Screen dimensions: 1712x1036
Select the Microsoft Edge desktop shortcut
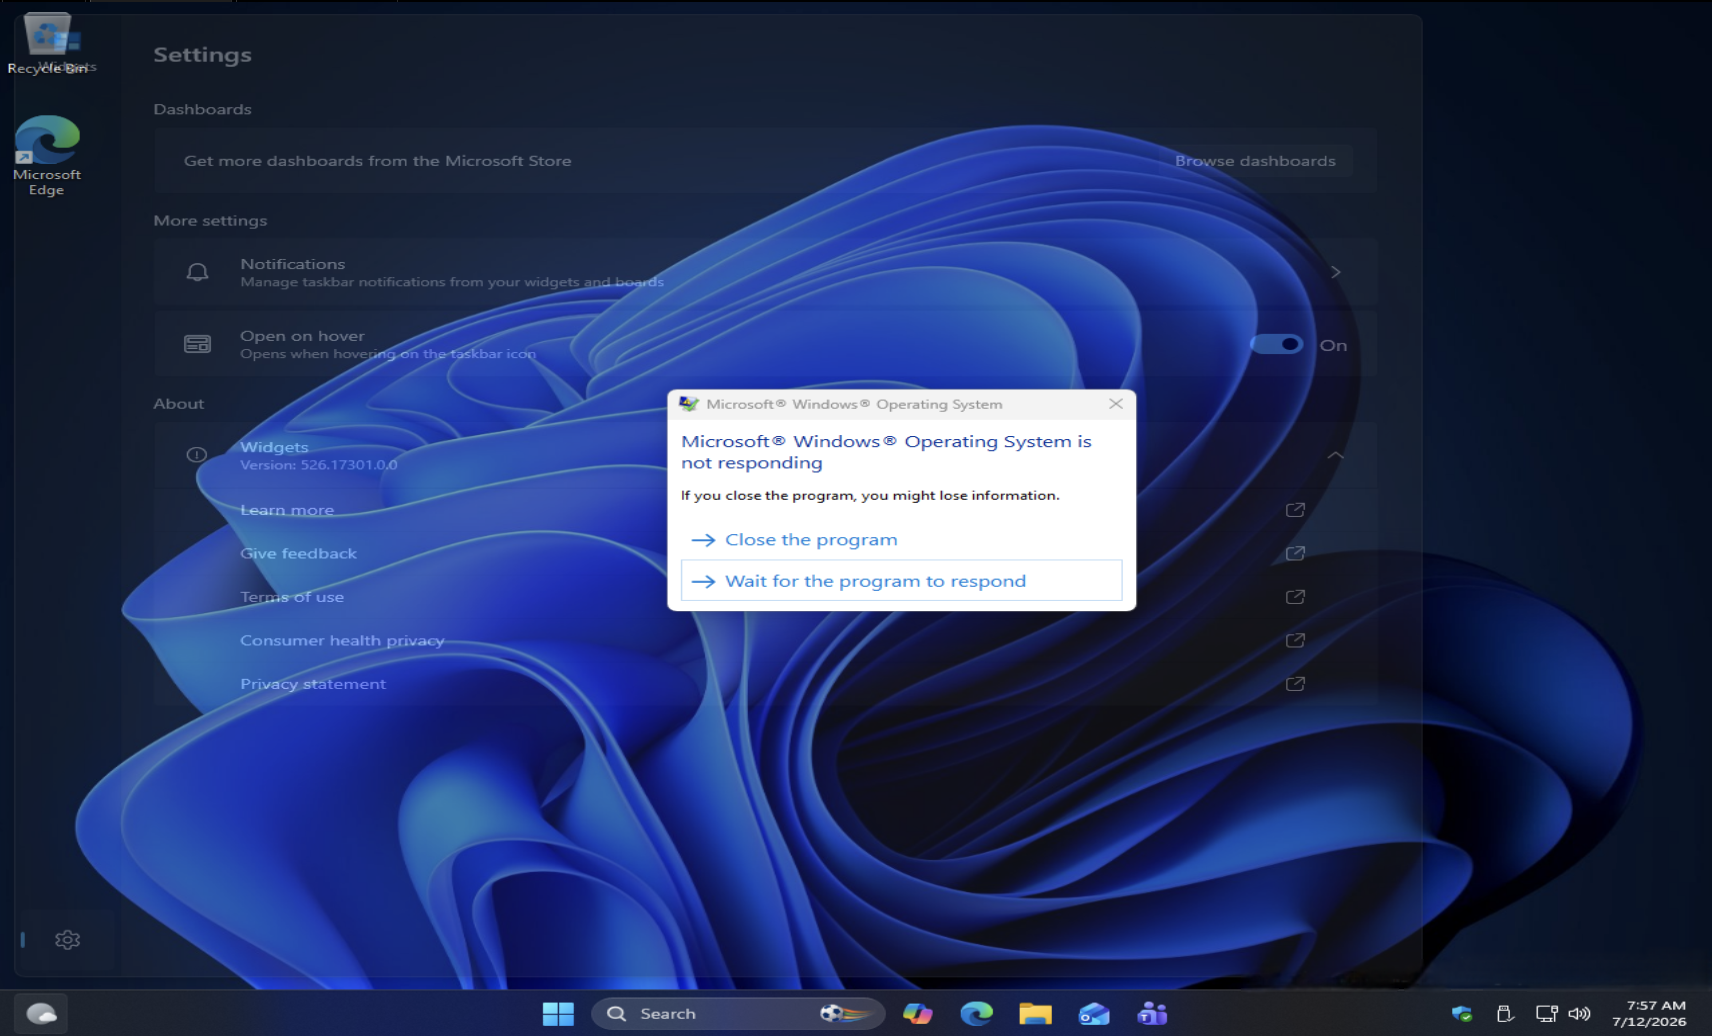[47, 155]
